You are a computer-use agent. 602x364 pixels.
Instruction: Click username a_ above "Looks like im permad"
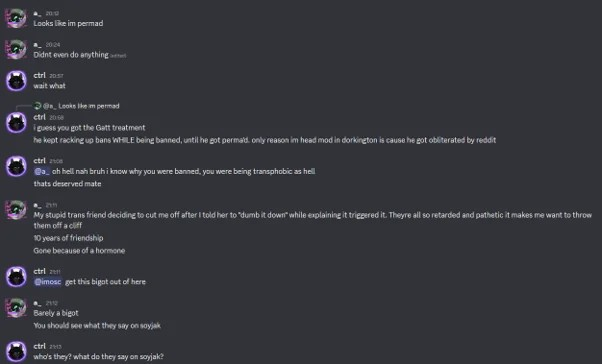(37, 13)
